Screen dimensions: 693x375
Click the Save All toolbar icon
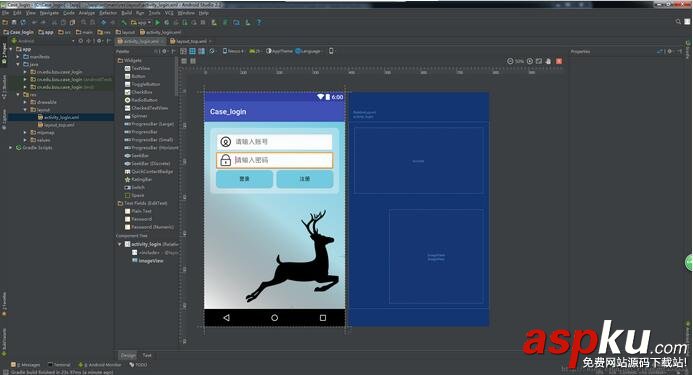(14, 22)
